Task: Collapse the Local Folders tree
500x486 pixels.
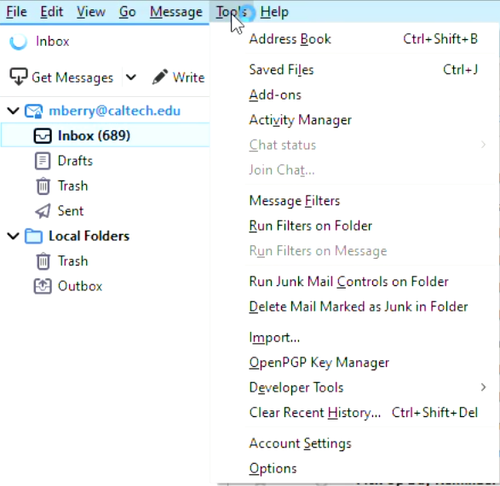Action: (x=13, y=236)
